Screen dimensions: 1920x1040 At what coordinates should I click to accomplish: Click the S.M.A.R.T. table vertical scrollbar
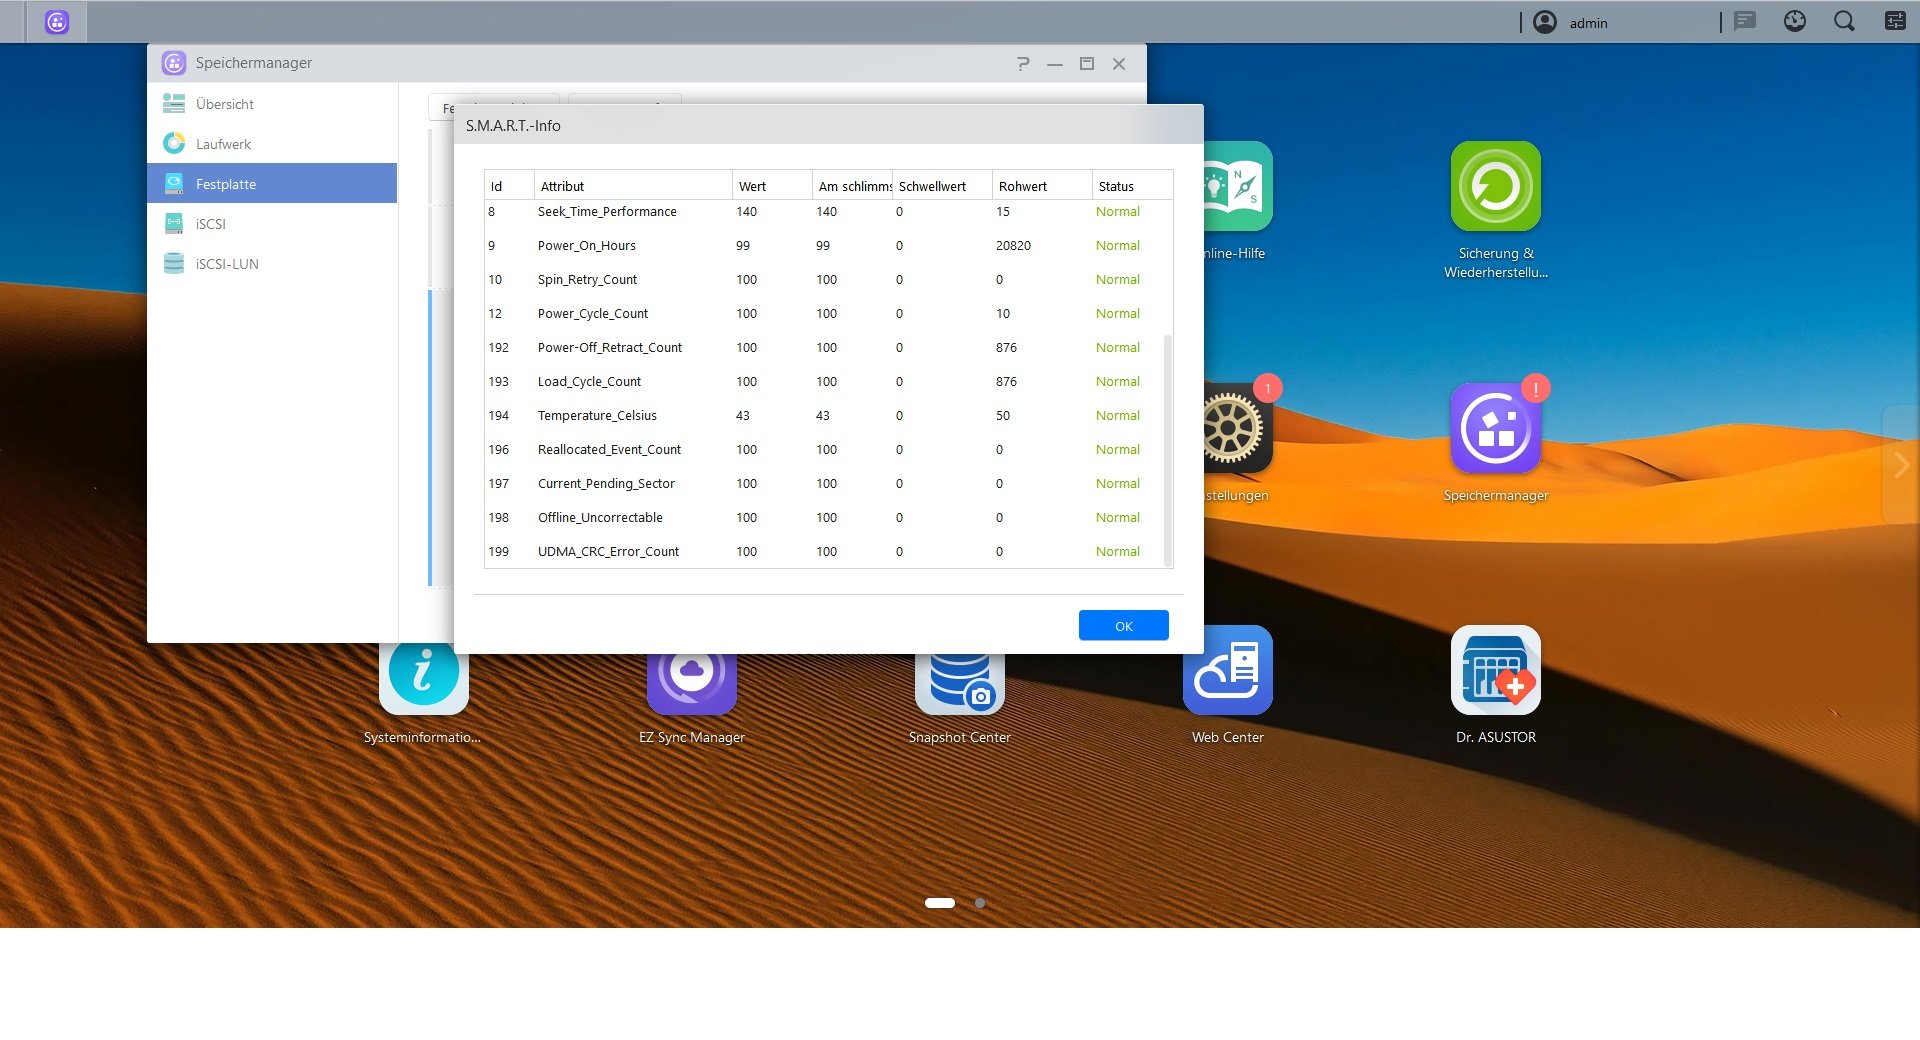[1168, 450]
